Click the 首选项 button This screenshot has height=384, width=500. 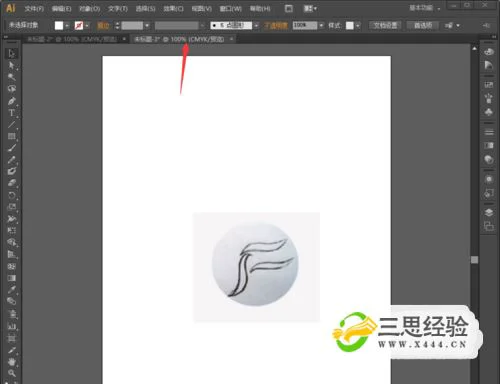point(423,25)
